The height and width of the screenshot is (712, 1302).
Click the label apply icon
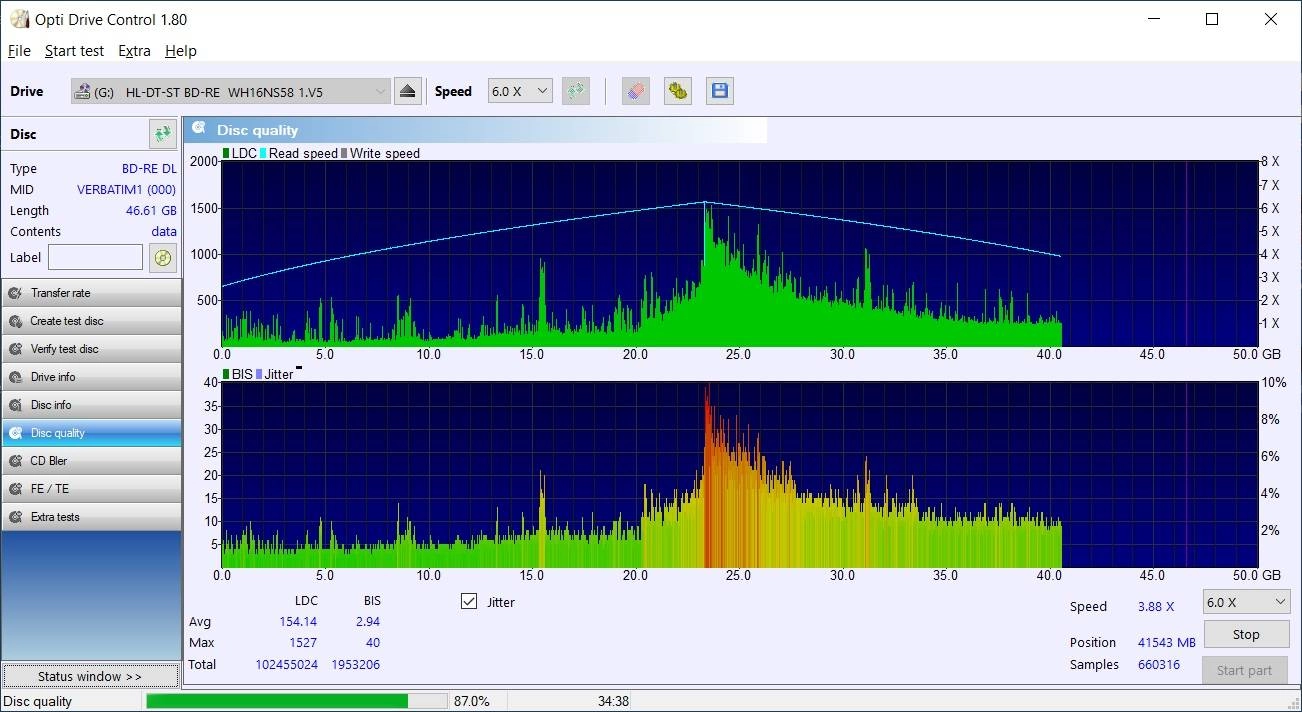[163, 257]
